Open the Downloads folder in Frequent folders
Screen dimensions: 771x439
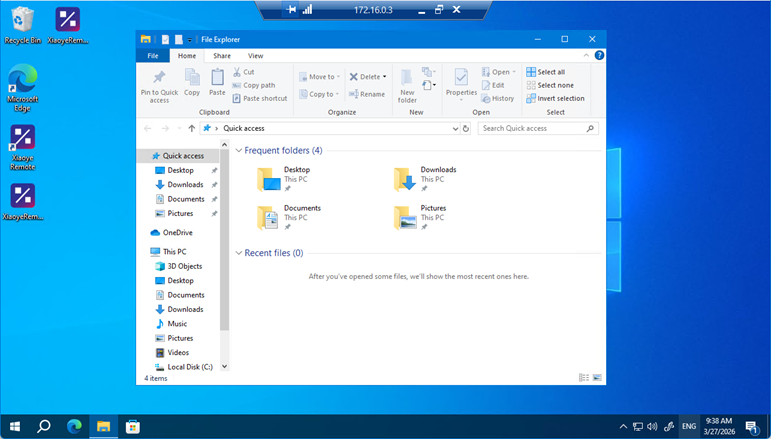(x=405, y=179)
